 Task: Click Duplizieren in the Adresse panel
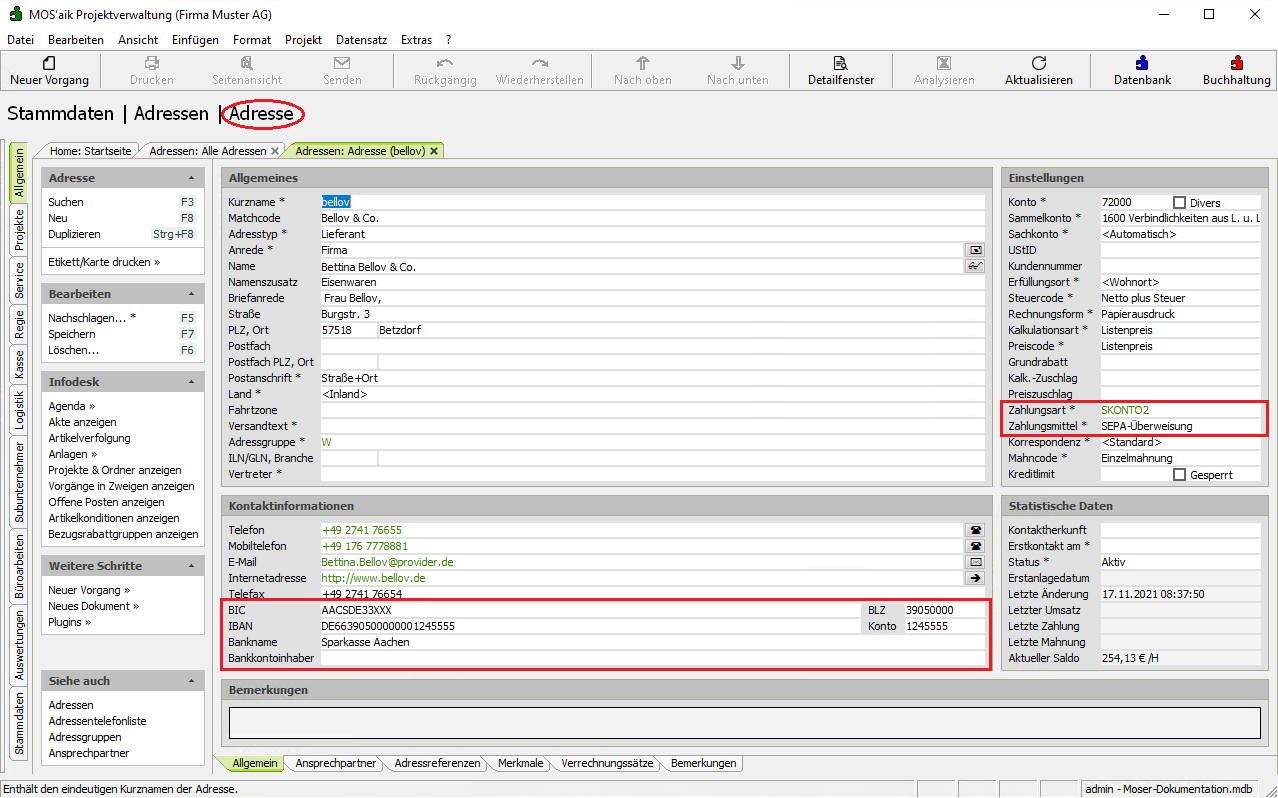74,234
